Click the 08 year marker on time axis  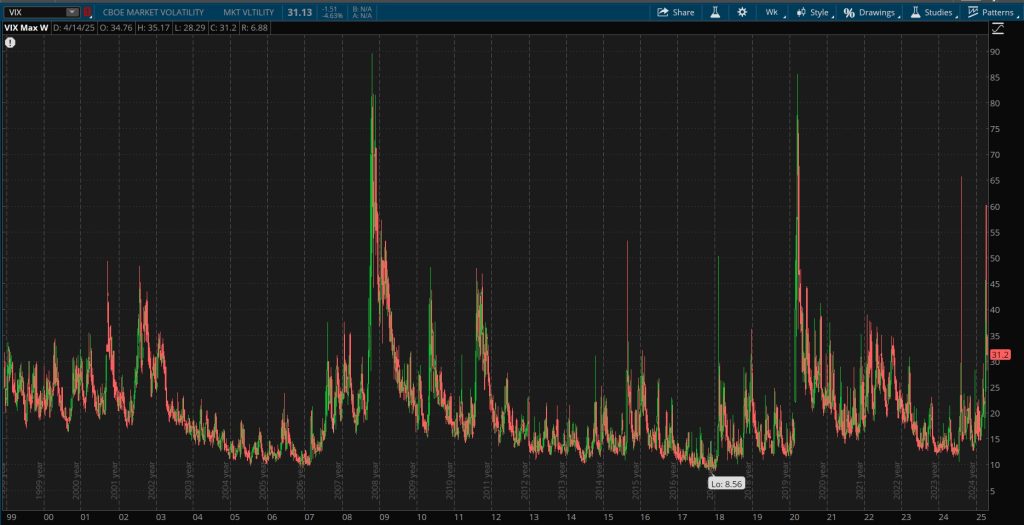[346, 517]
